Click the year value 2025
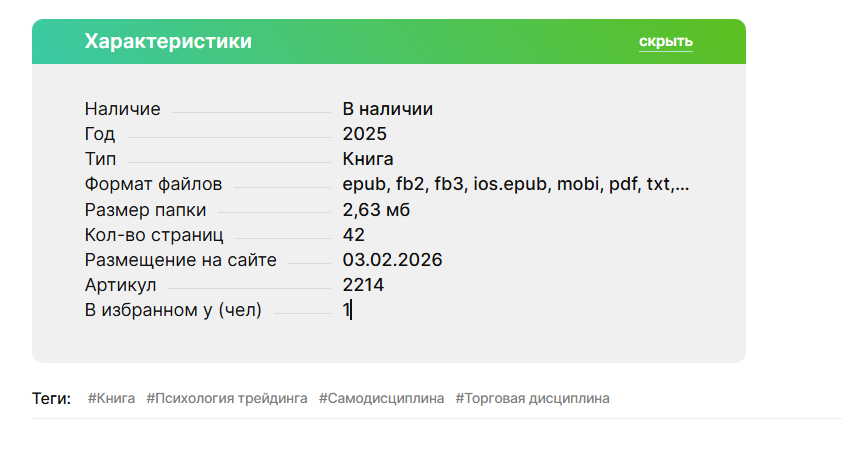The height and width of the screenshot is (449, 842). [x=364, y=134]
